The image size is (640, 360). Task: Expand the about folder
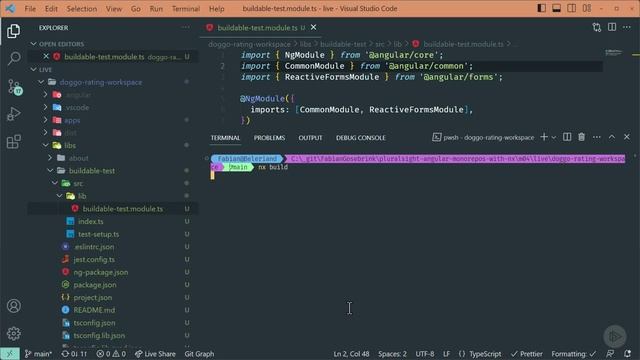50,158
